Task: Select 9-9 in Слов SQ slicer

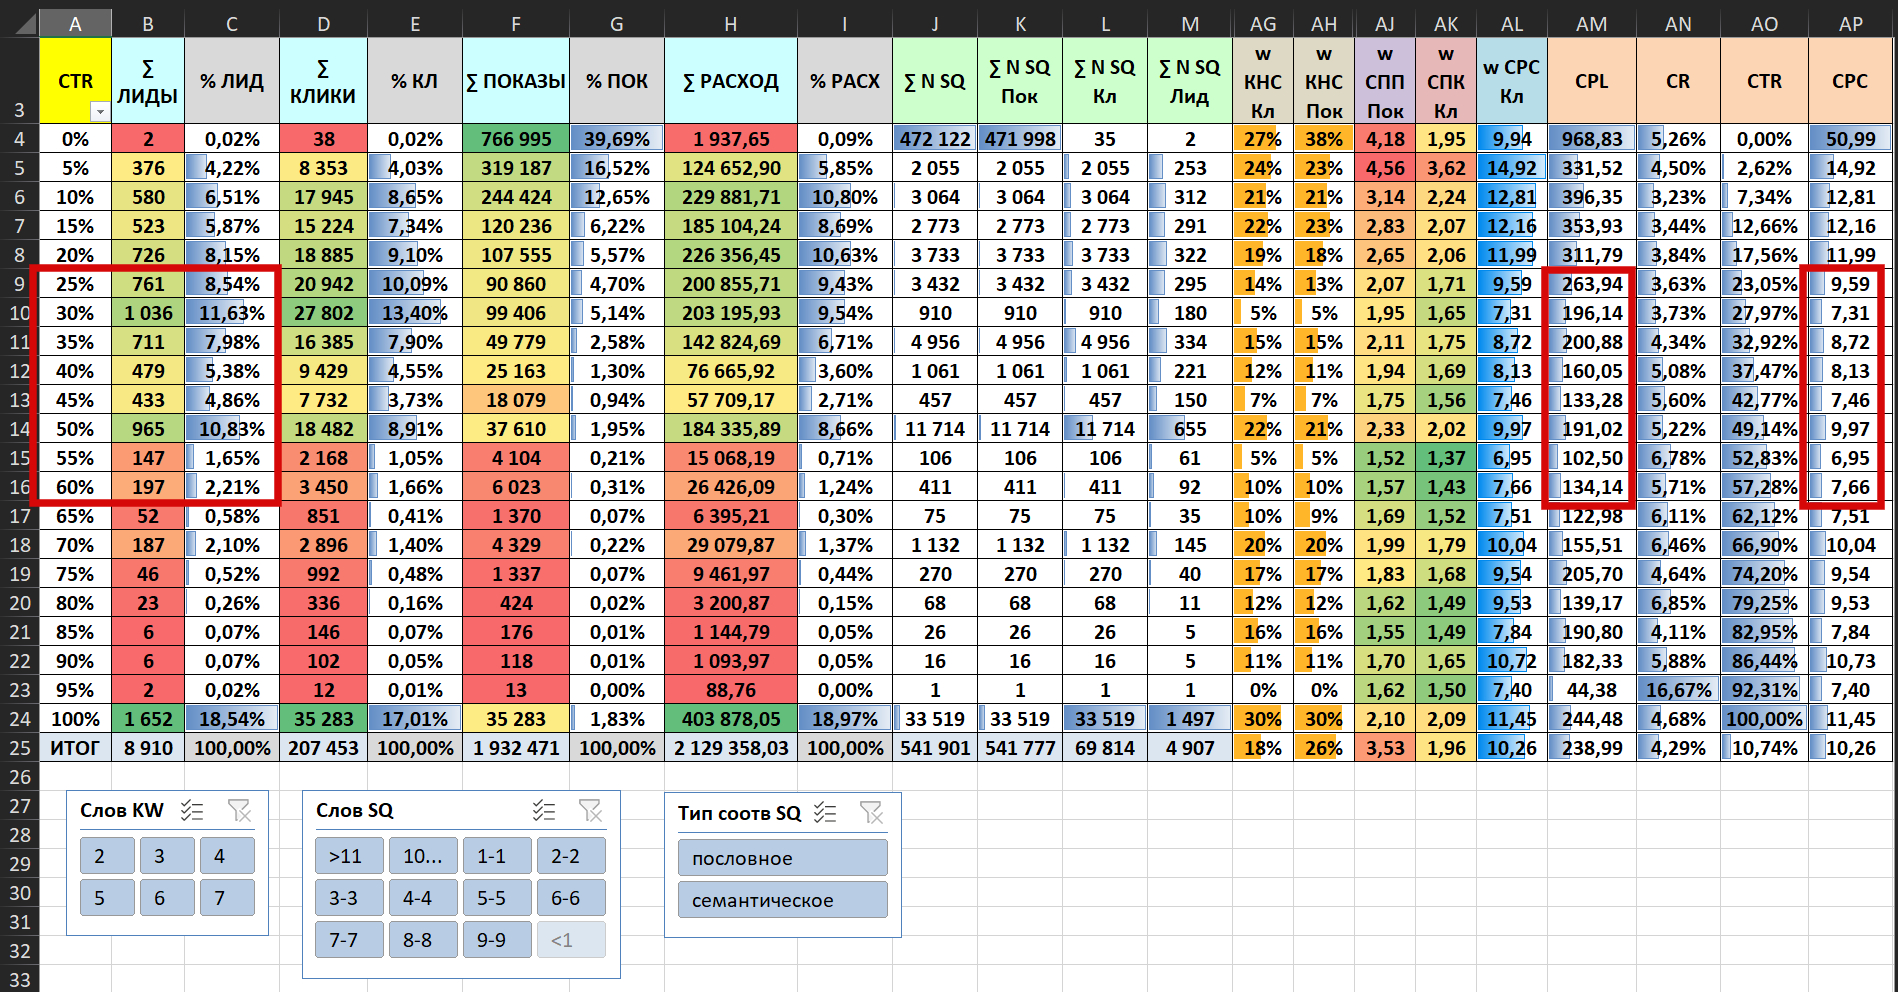Action: 497,940
